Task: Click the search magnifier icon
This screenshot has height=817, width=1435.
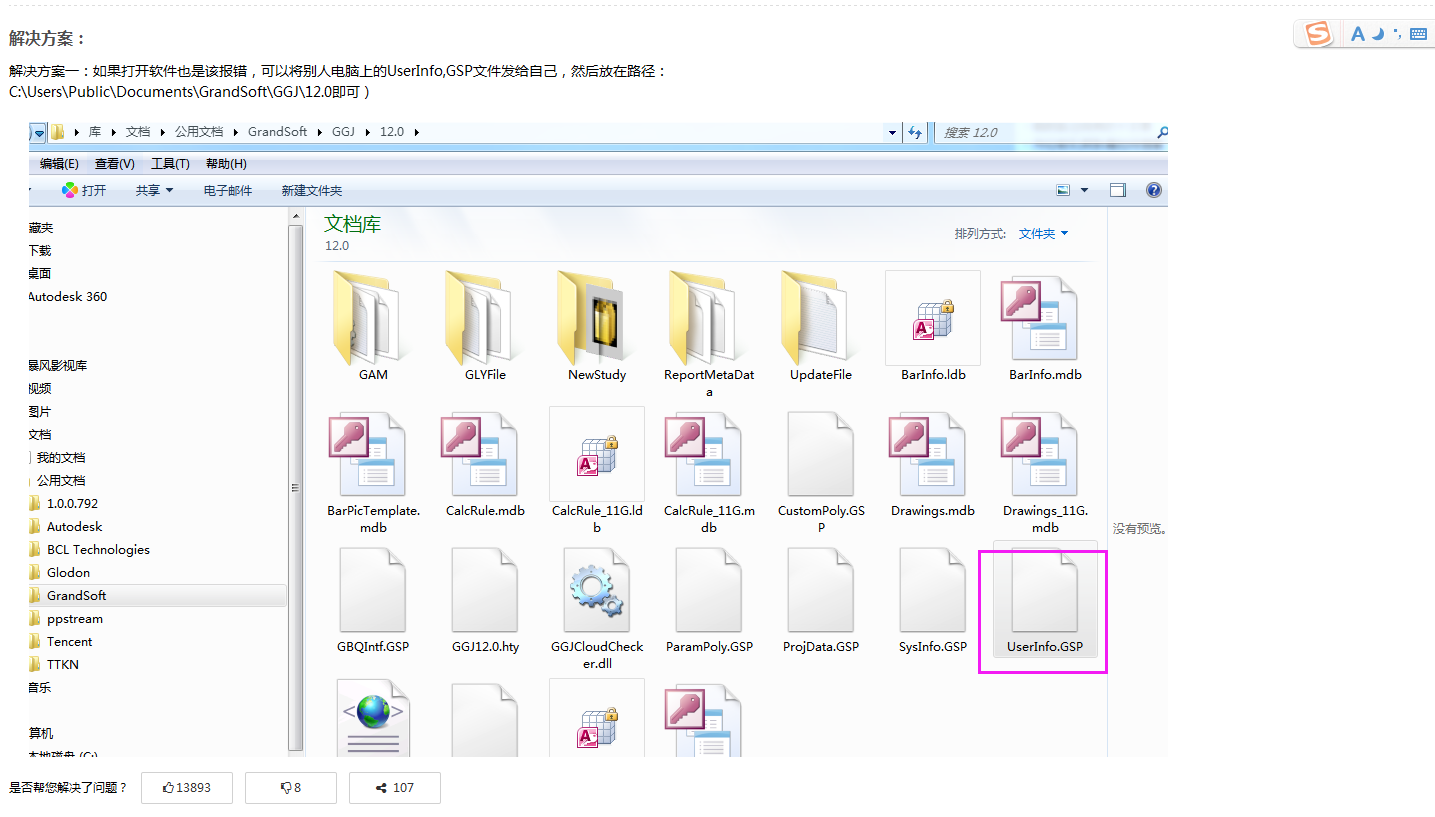Action: click(x=1162, y=132)
